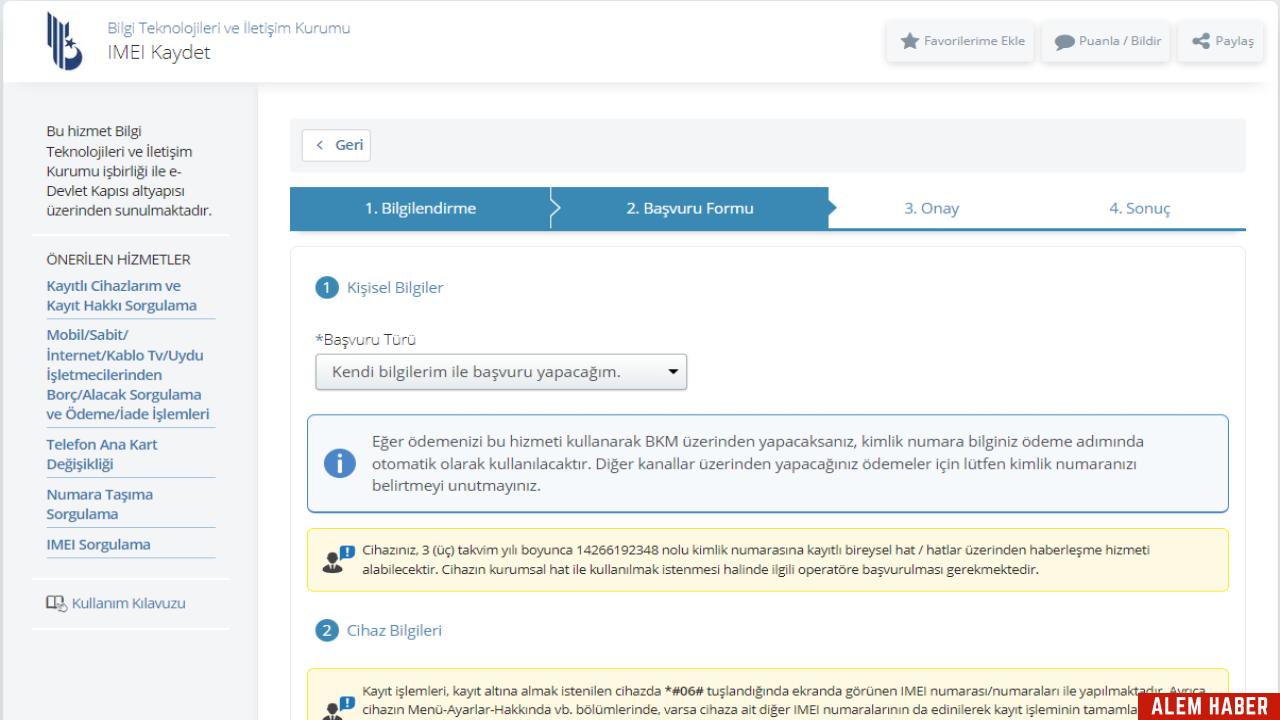Viewport: 1280px width, 720px height.
Task: Open the Başvuru Türü dropdown
Action: (500, 372)
